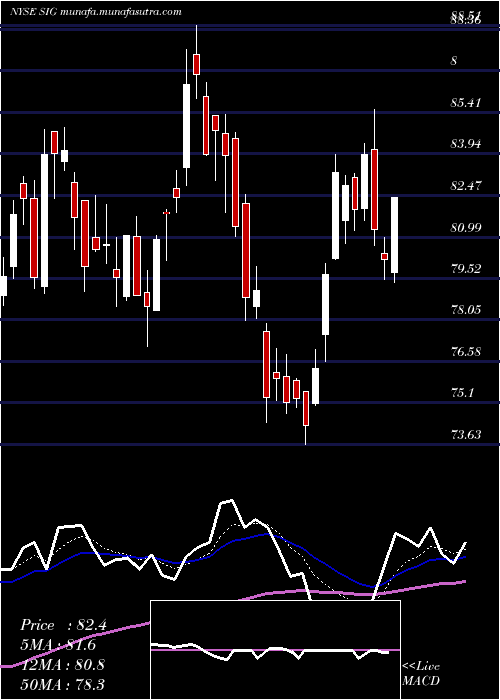Screen dimensions: 500x700
Task: Select the 76.58 price axis label
Action: tap(466, 351)
